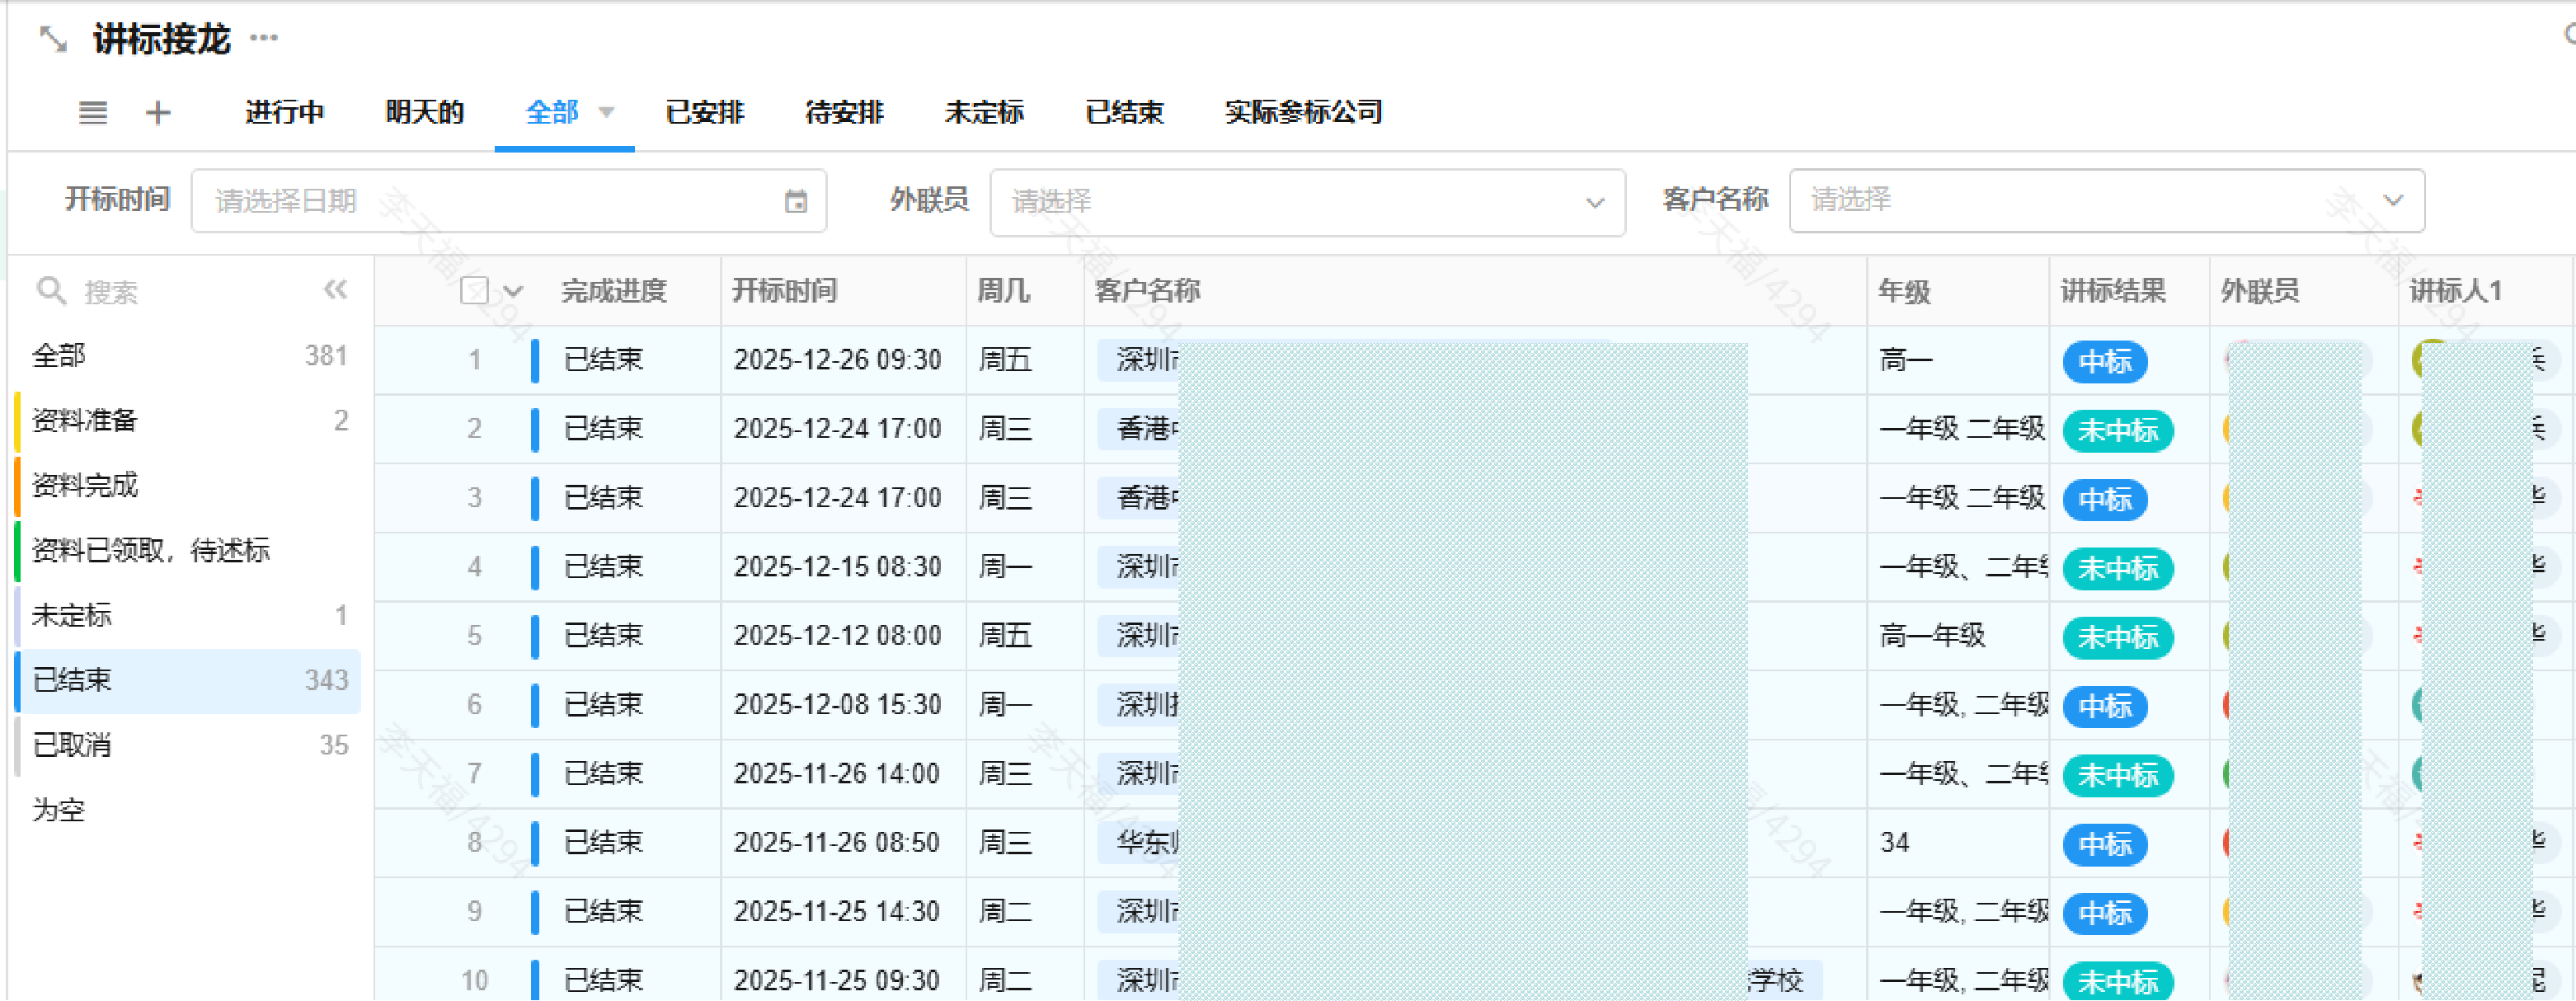Click the 讲标结果 column header
The width and height of the screenshot is (2576, 1001).
2112,291
